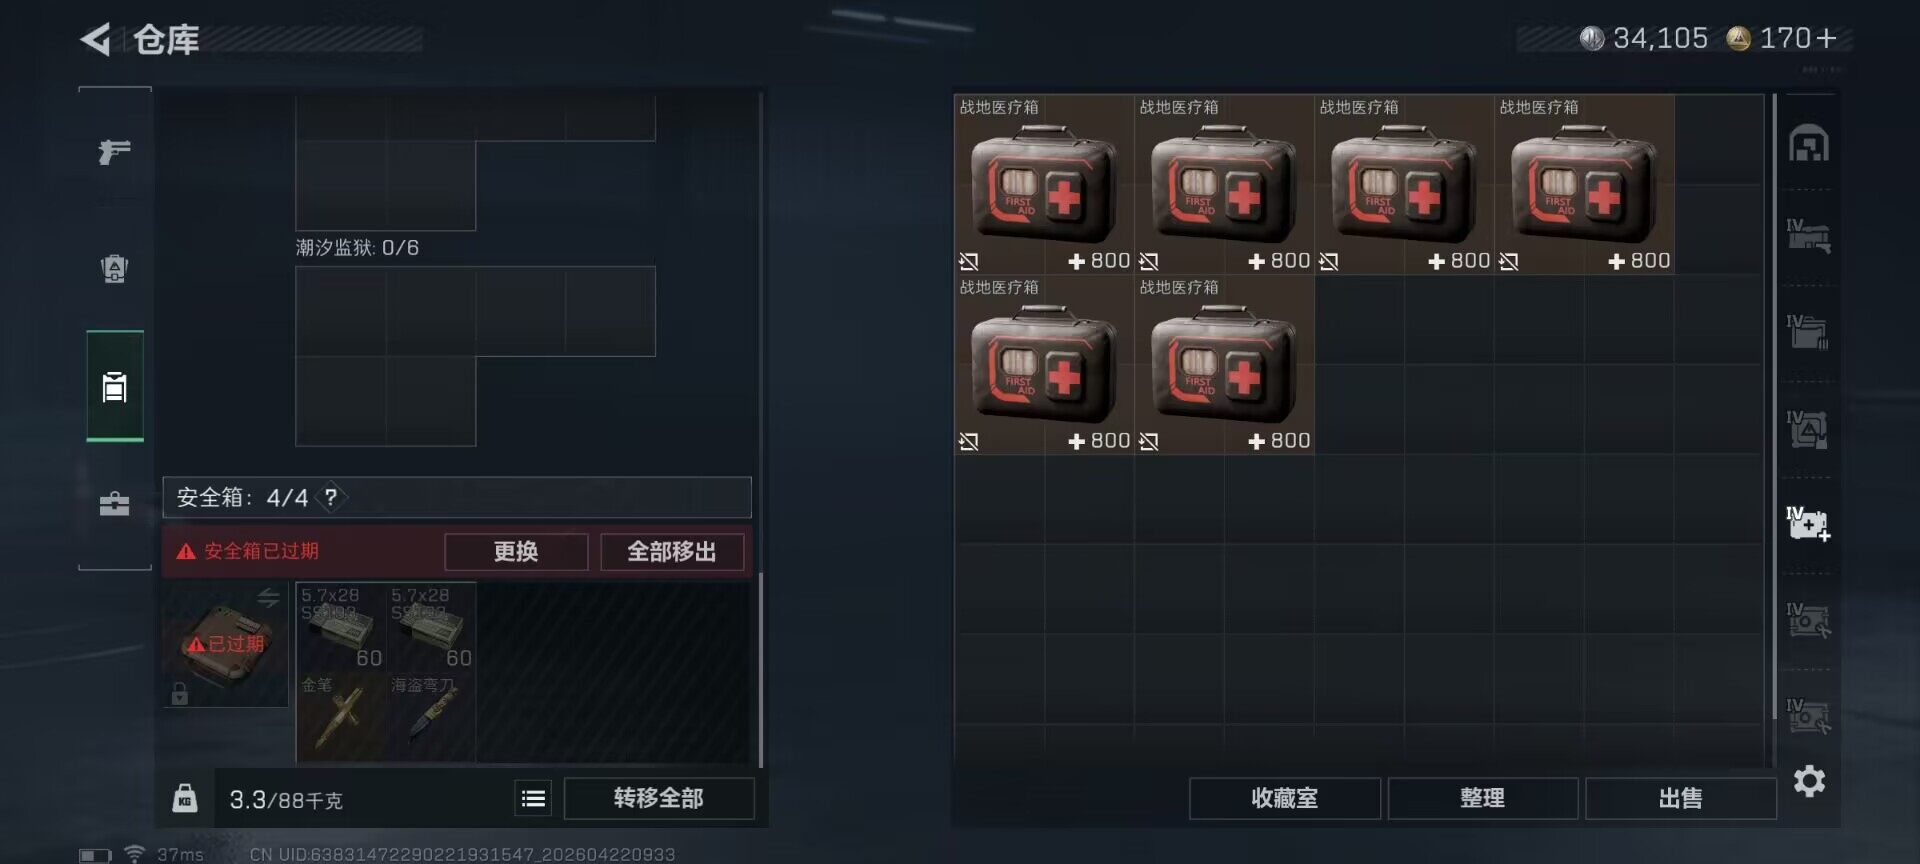Open the warehouse settings gear icon
The height and width of the screenshot is (864, 1920).
[1809, 781]
